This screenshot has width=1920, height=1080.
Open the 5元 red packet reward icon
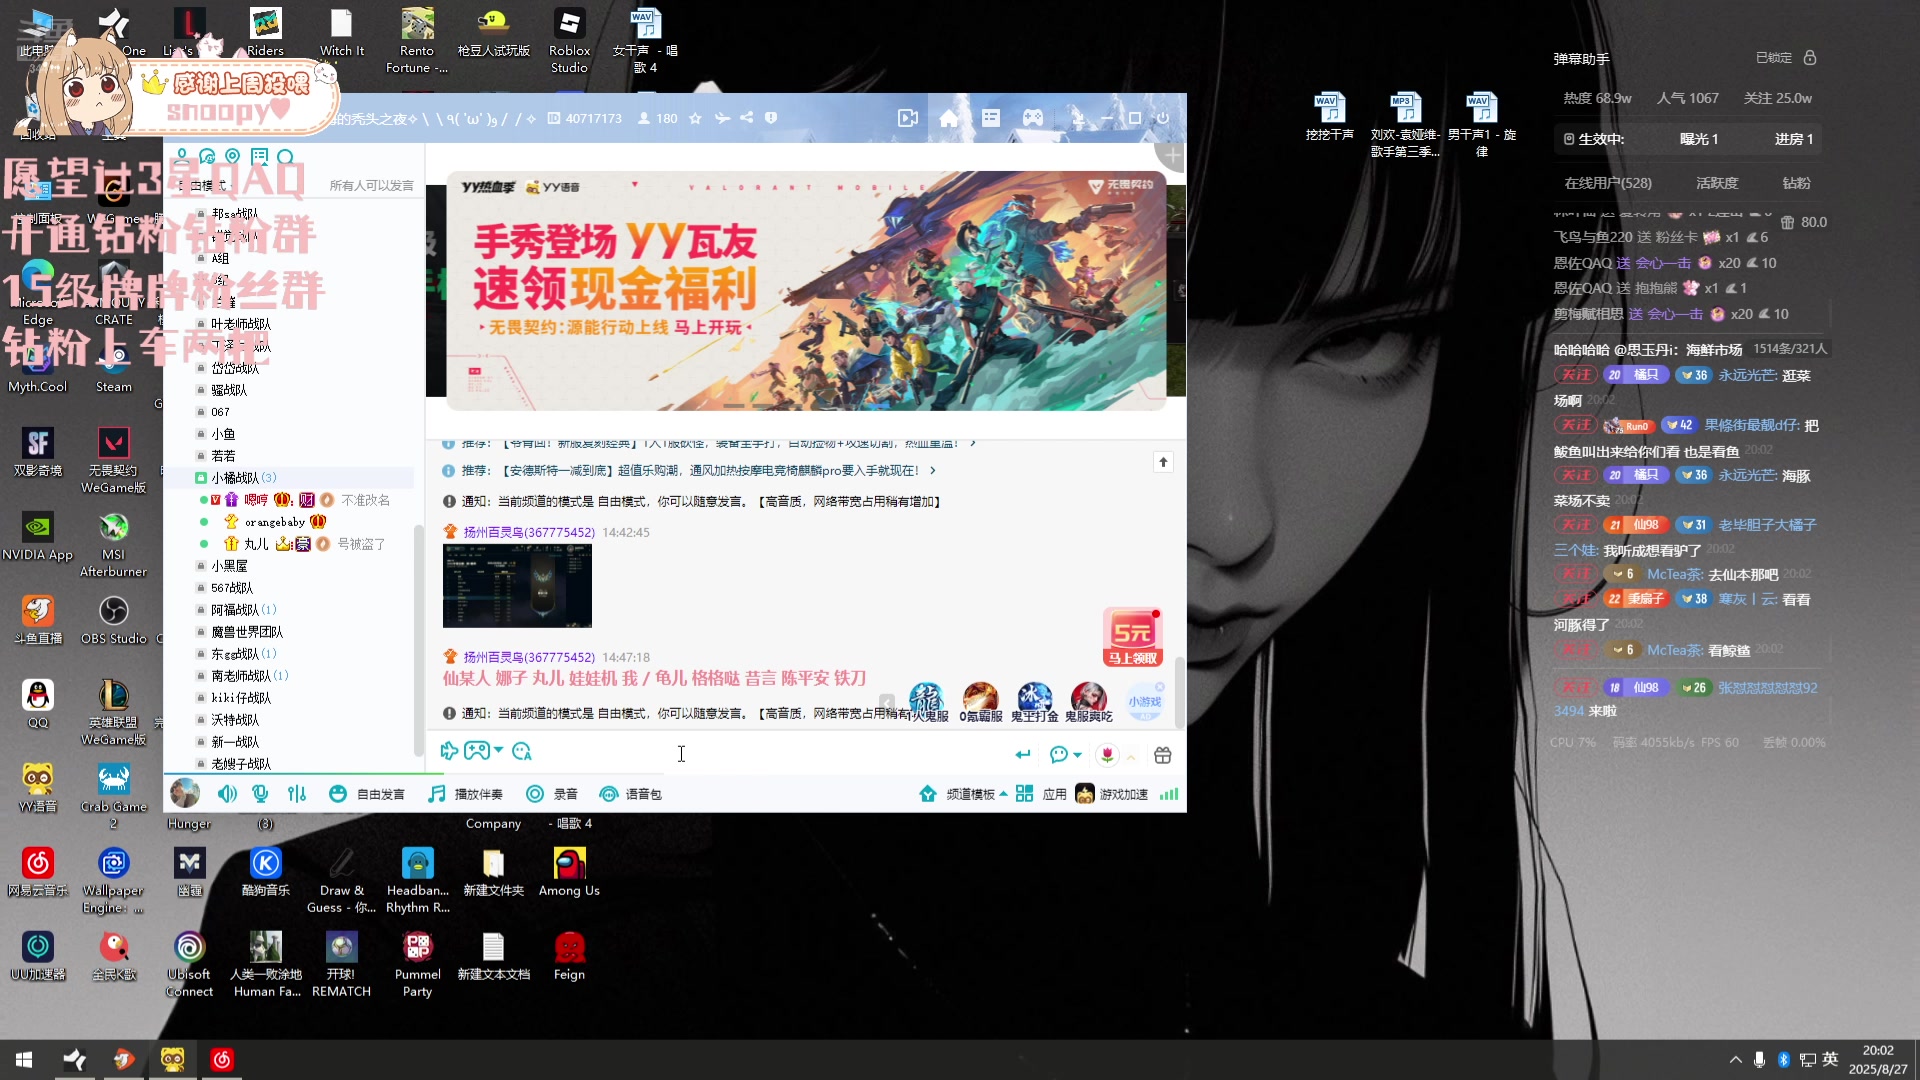tap(1133, 637)
